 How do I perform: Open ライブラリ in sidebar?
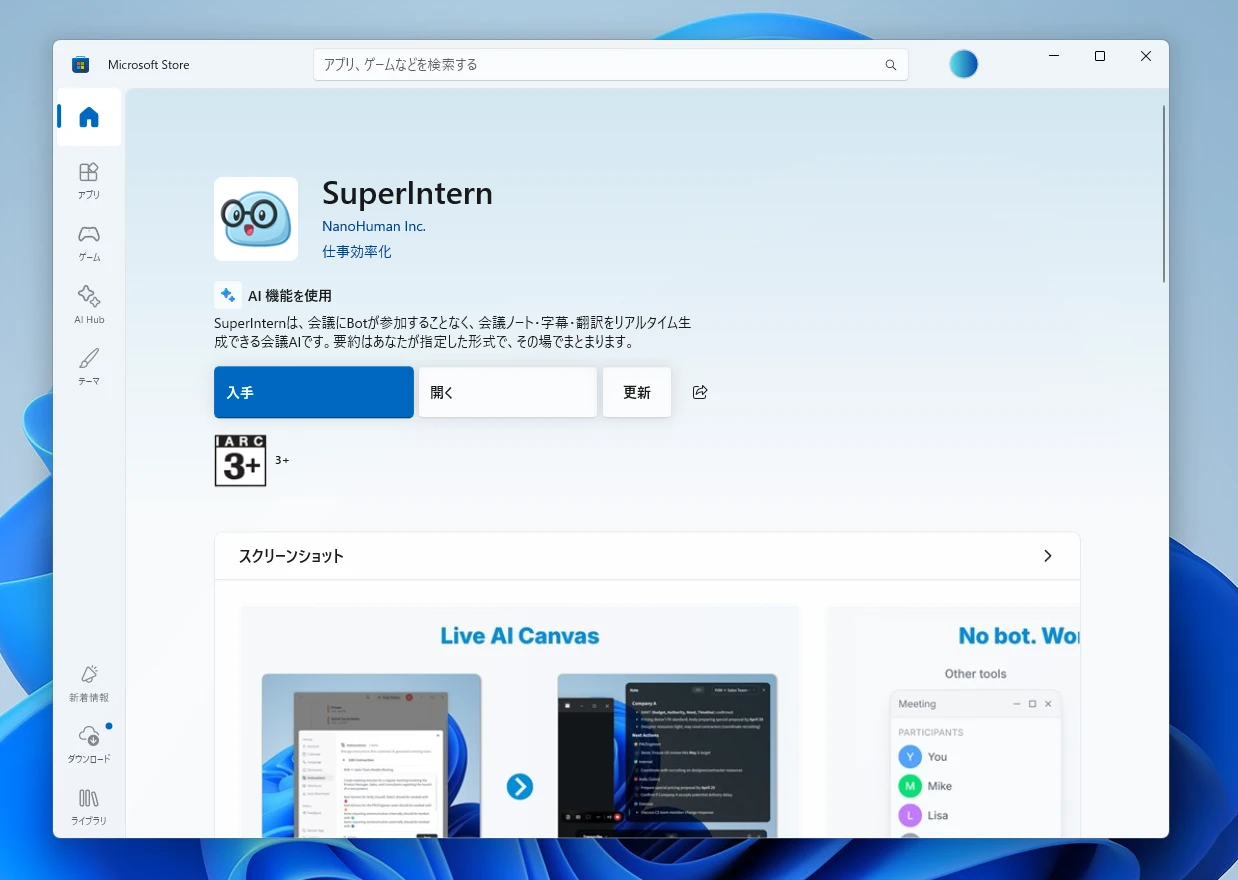[89, 806]
